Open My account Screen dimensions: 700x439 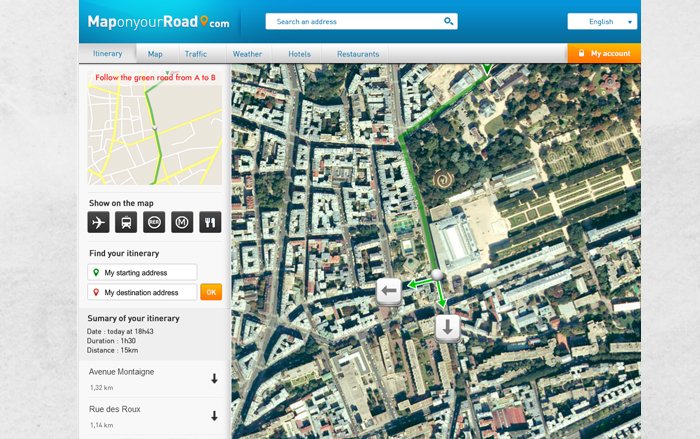click(x=604, y=53)
